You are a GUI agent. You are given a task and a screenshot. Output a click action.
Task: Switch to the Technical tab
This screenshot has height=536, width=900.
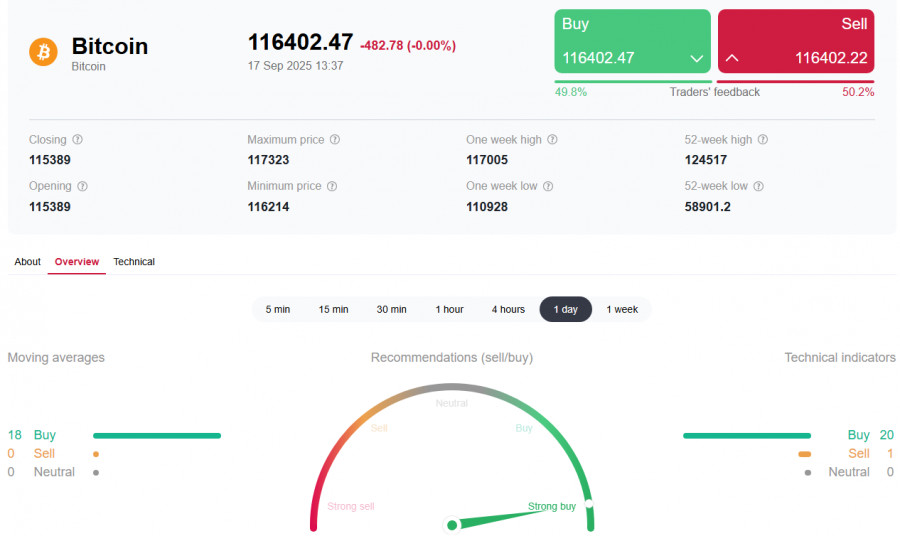[134, 262]
